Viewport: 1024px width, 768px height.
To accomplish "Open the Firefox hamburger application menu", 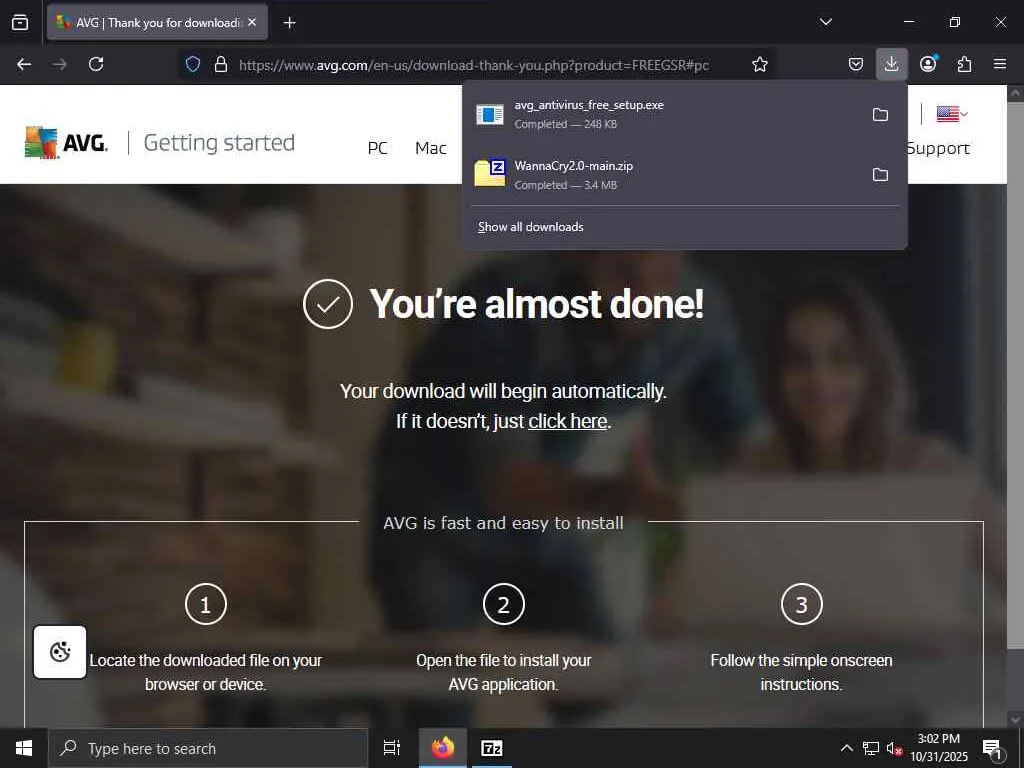I will (1000, 64).
